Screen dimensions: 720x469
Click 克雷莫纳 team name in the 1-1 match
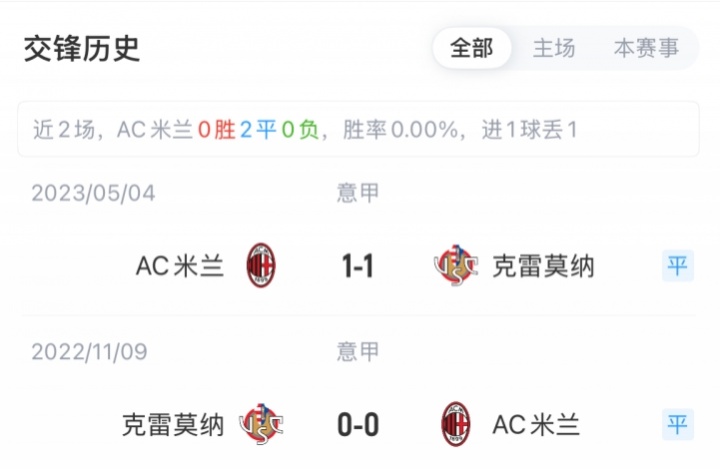[x=544, y=266]
